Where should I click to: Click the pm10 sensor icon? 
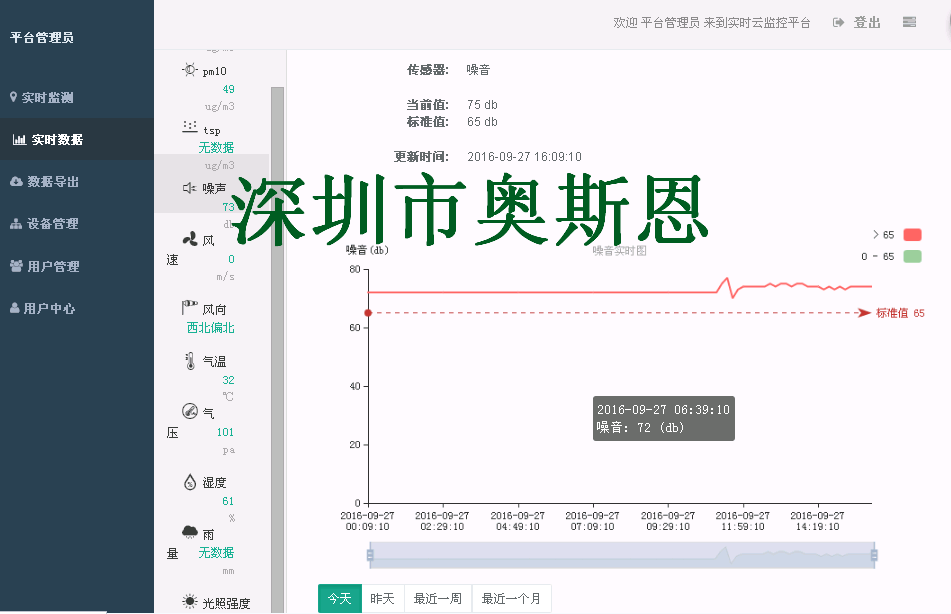[190, 70]
